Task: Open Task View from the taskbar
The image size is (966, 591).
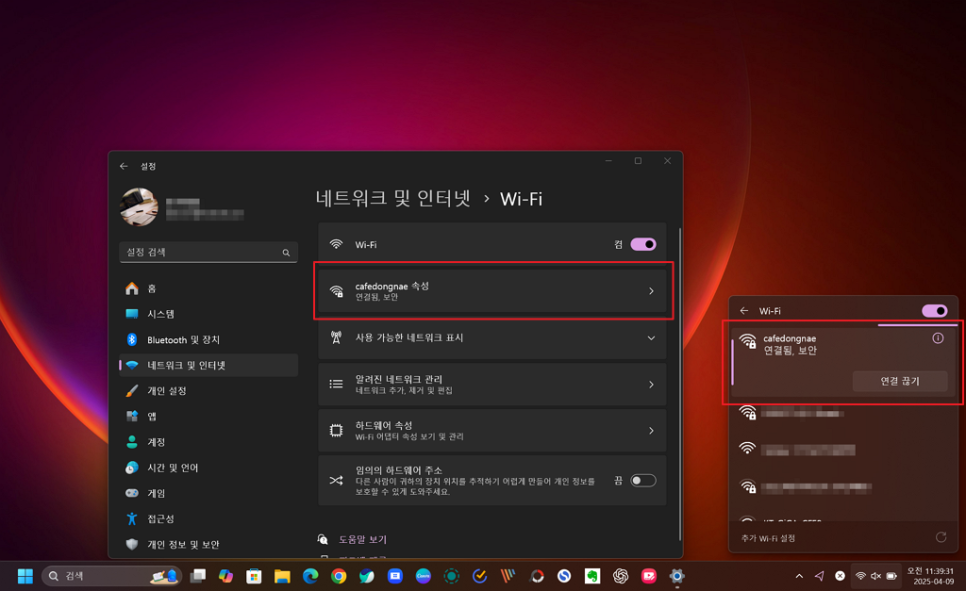Action: click(198, 576)
